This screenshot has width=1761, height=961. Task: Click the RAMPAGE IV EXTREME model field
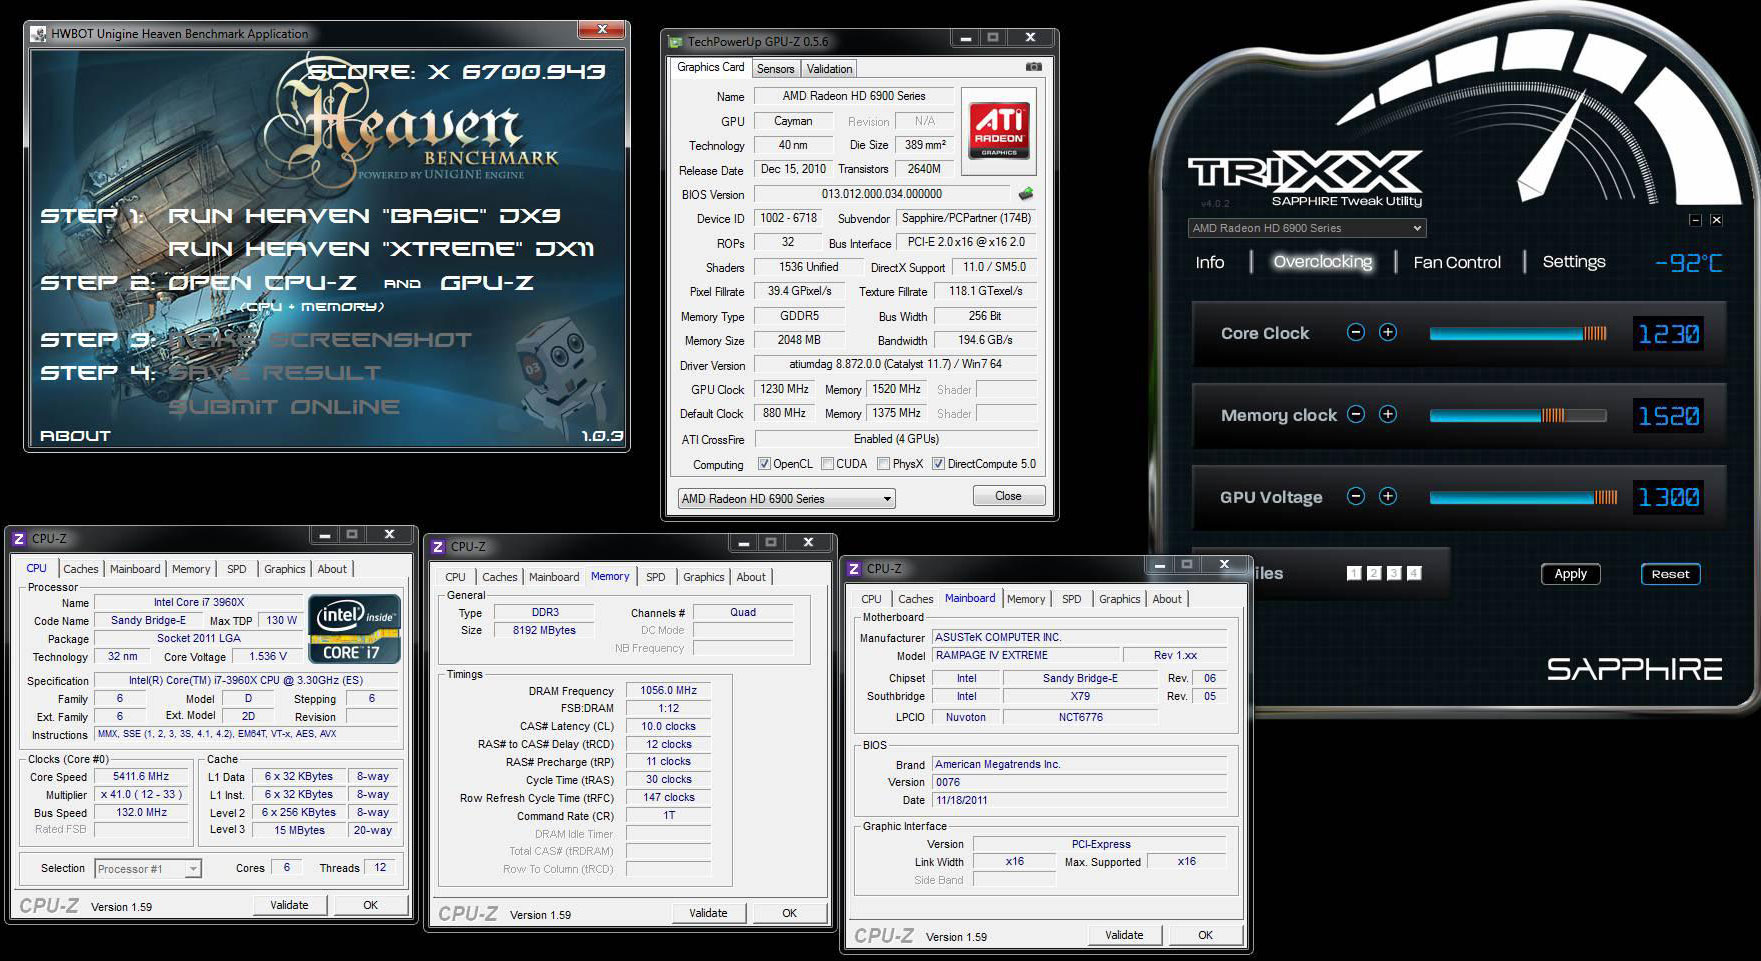click(1024, 655)
